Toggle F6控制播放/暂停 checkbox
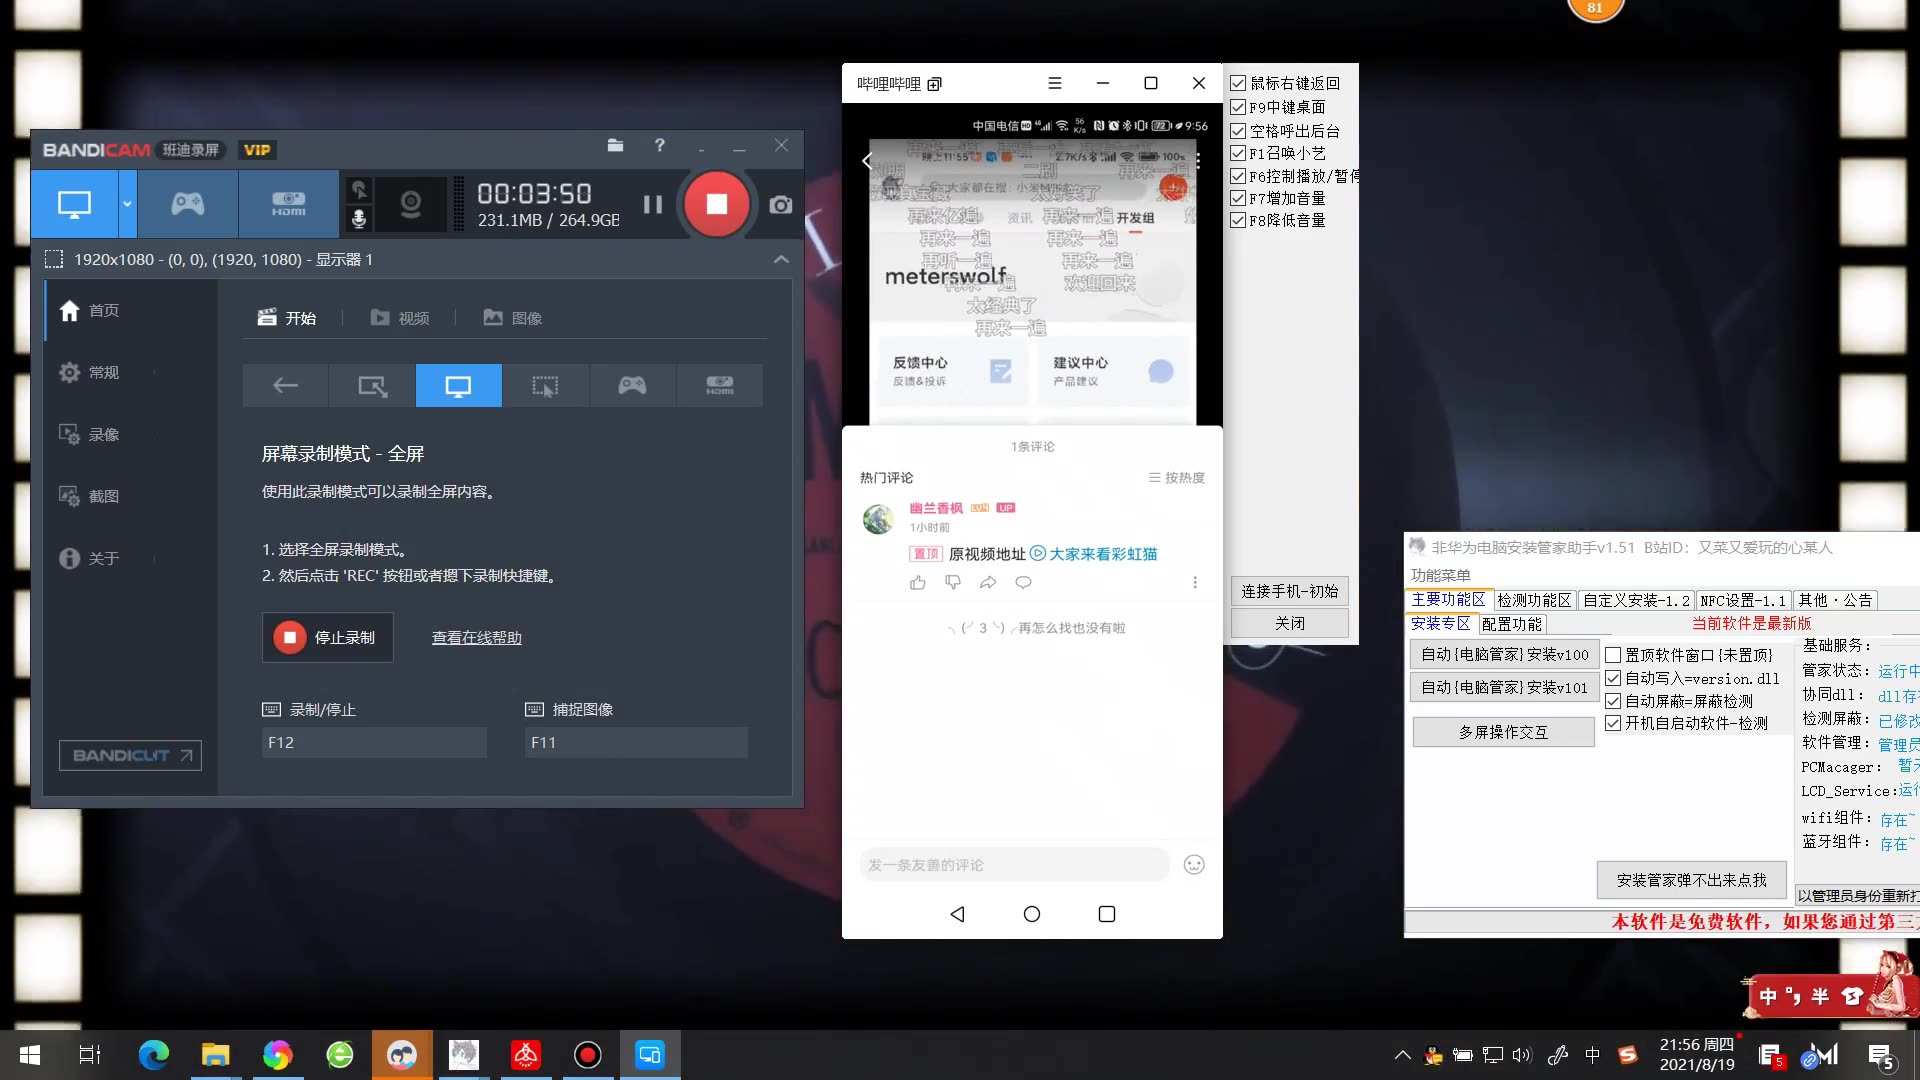The image size is (1920, 1080). pyautogui.click(x=1238, y=176)
